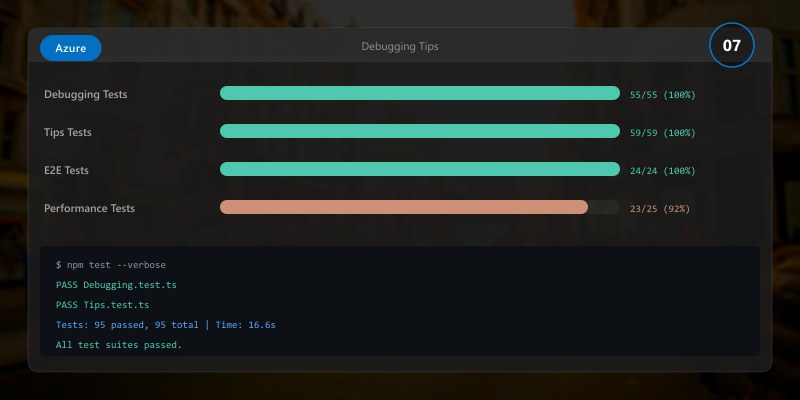Click the 59/59 (100%) result

click(662, 133)
